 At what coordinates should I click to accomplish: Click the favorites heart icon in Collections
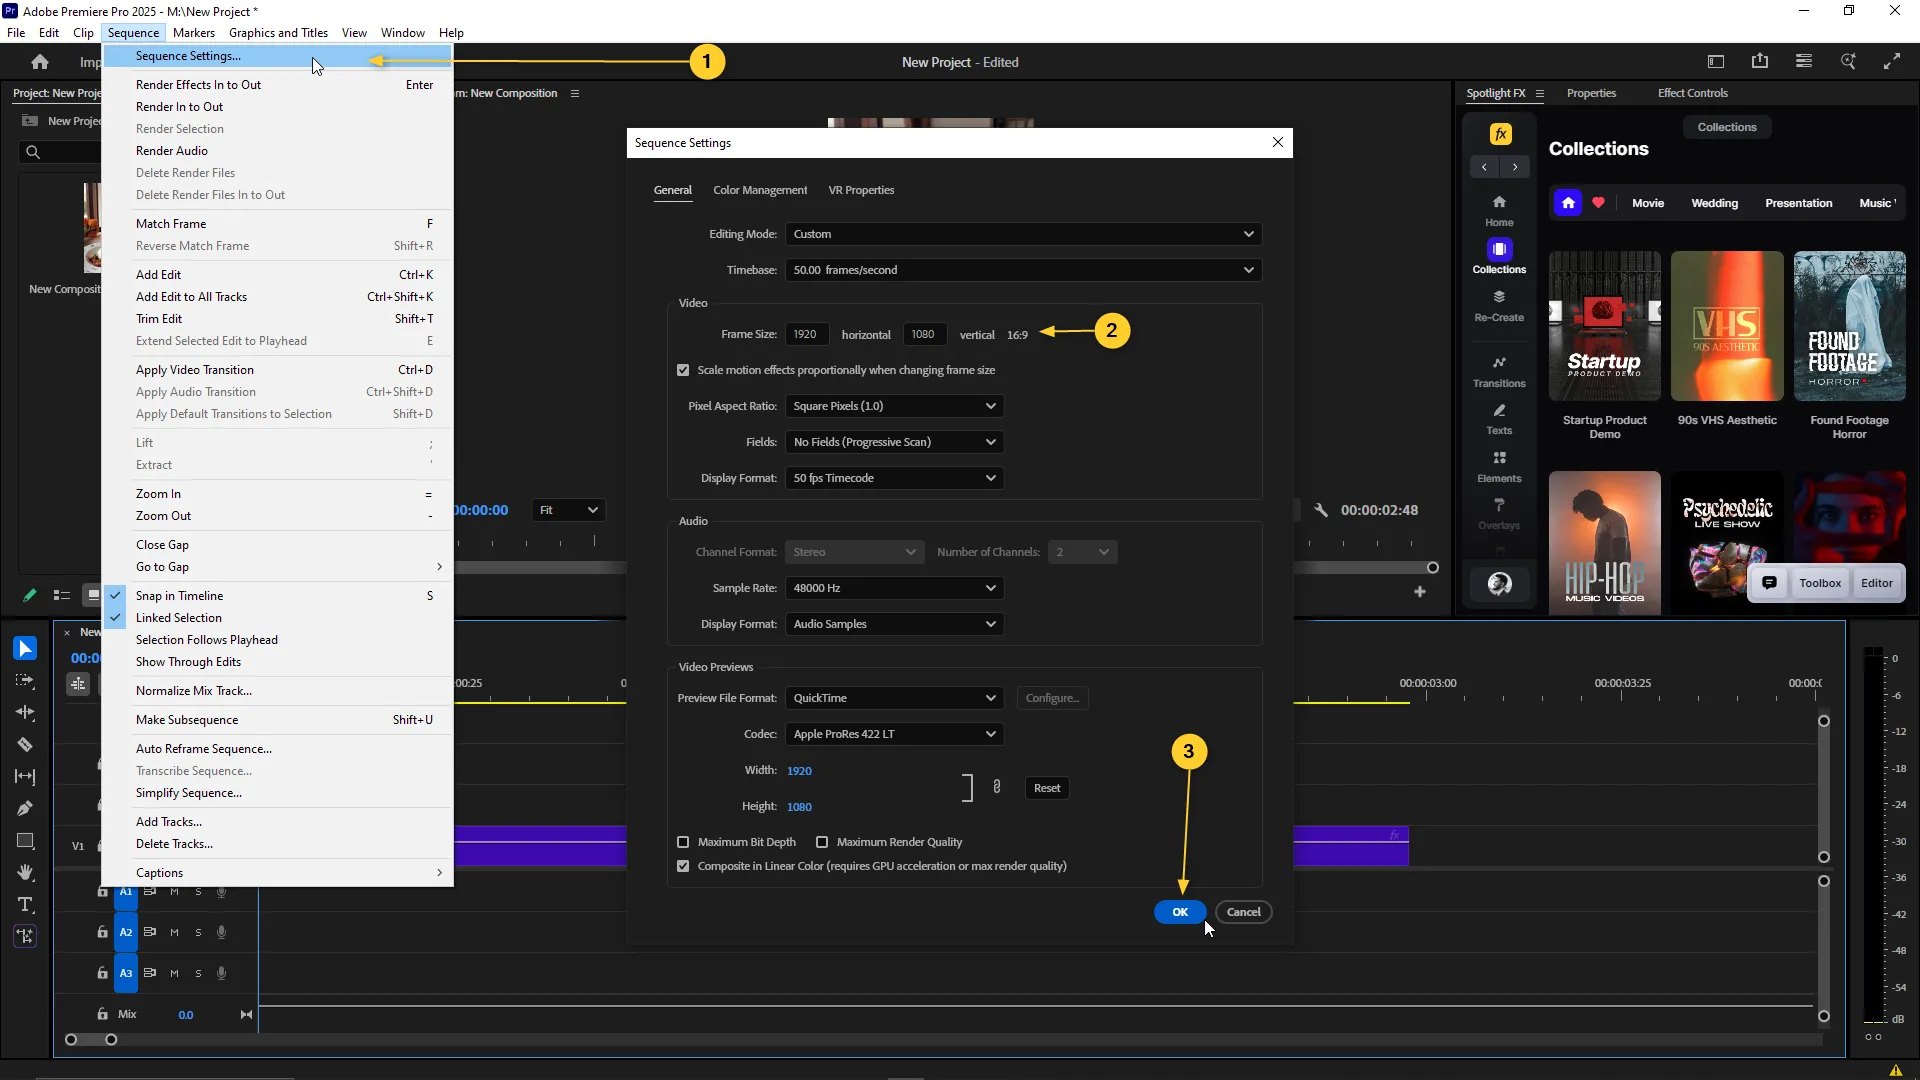tap(1598, 203)
